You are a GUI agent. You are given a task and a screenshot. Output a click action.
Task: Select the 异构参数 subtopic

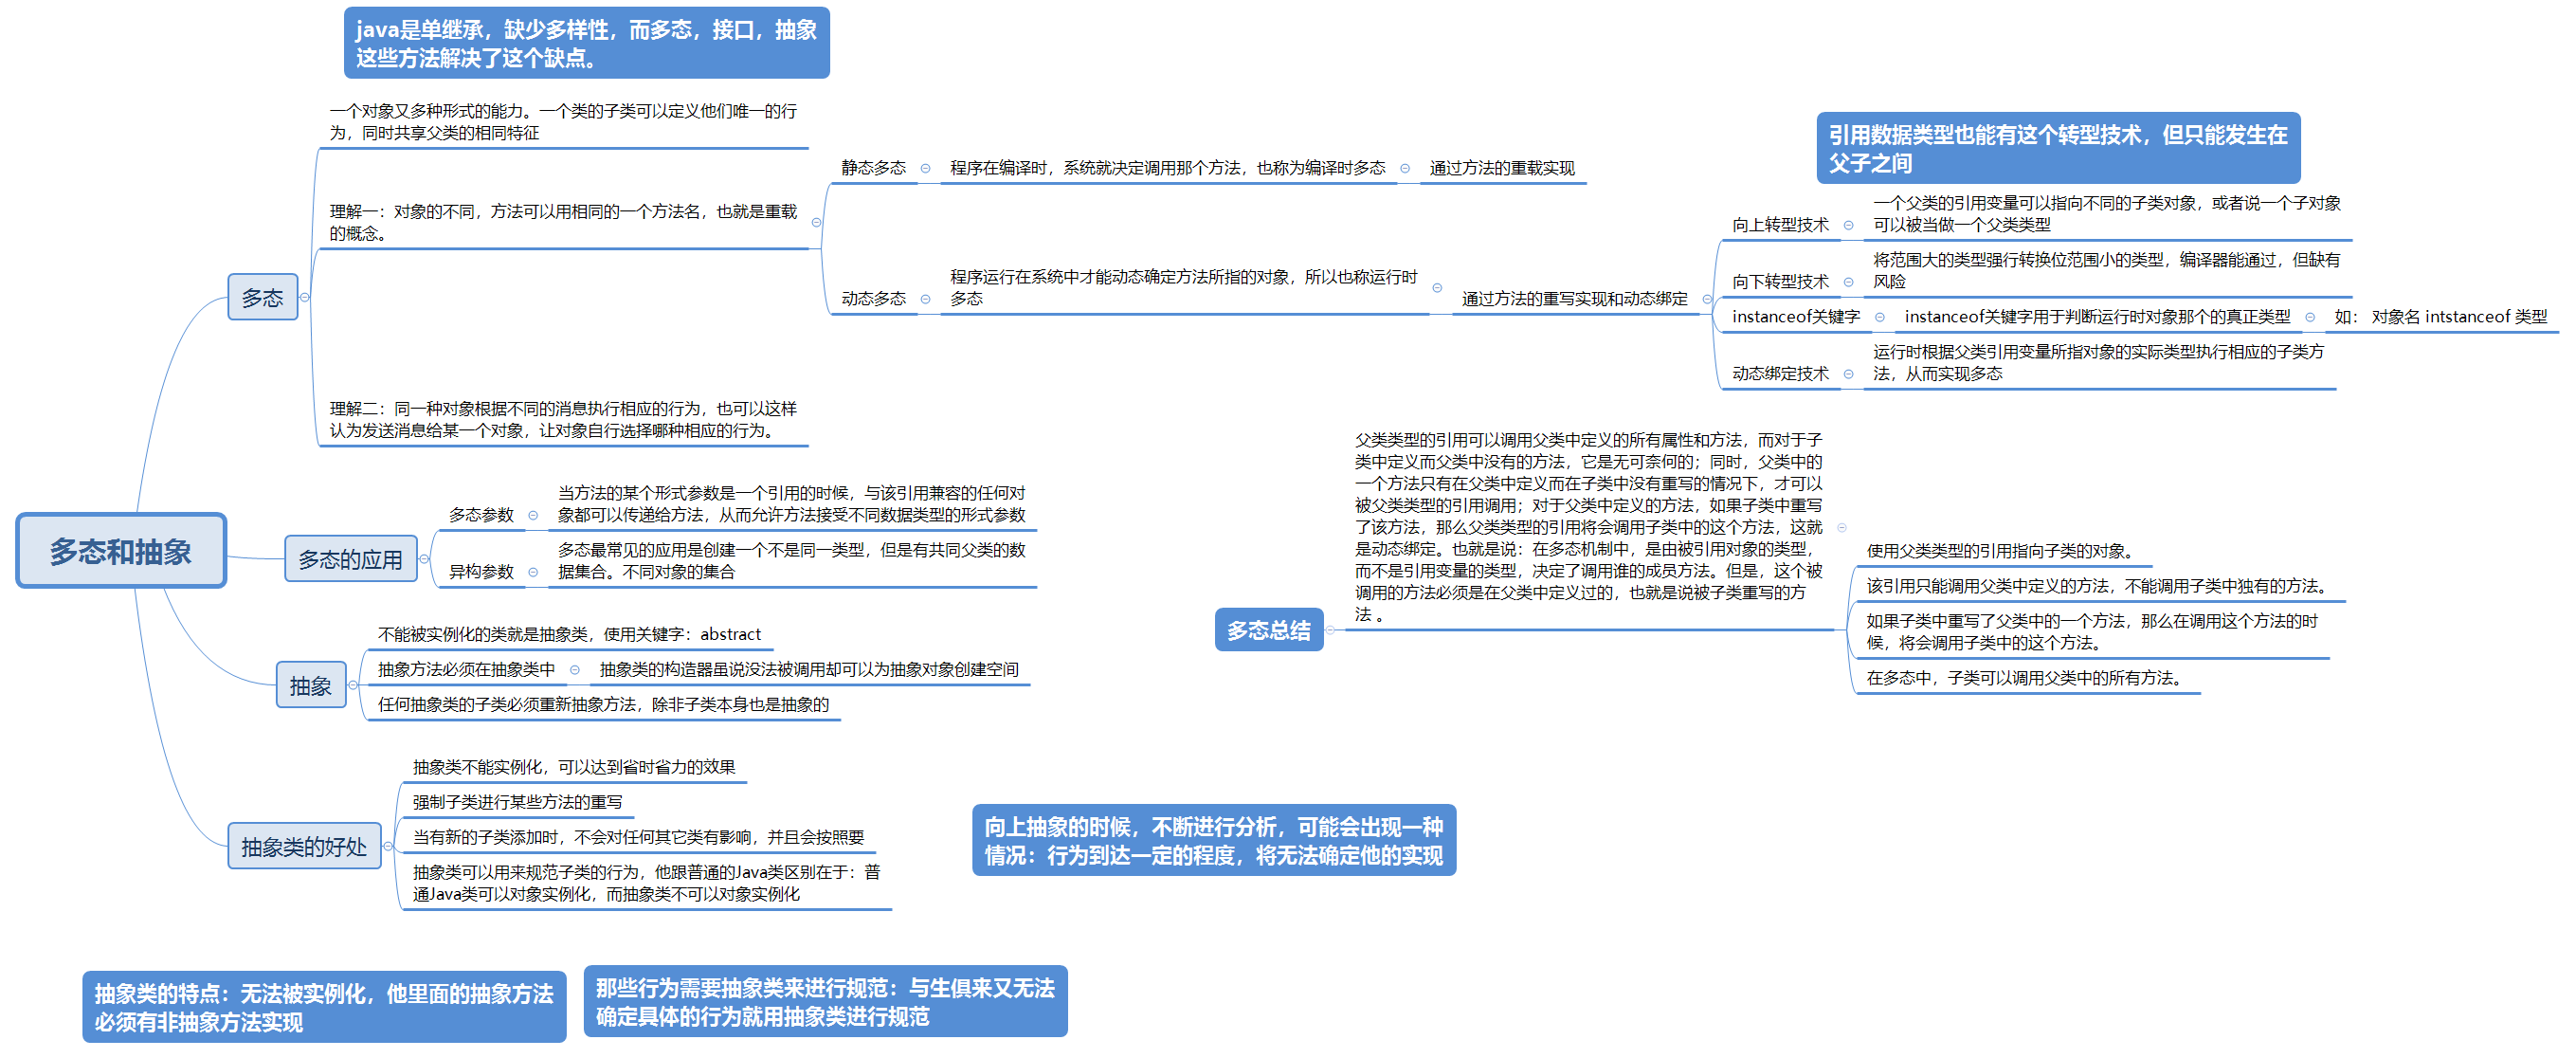tap(481, 571)
